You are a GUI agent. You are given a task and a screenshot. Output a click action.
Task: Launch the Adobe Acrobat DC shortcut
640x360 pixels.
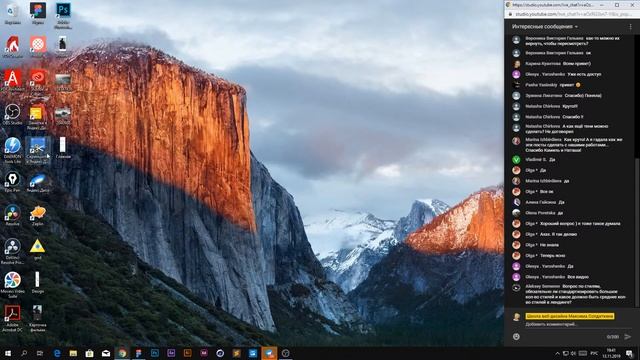pos(13,318)
